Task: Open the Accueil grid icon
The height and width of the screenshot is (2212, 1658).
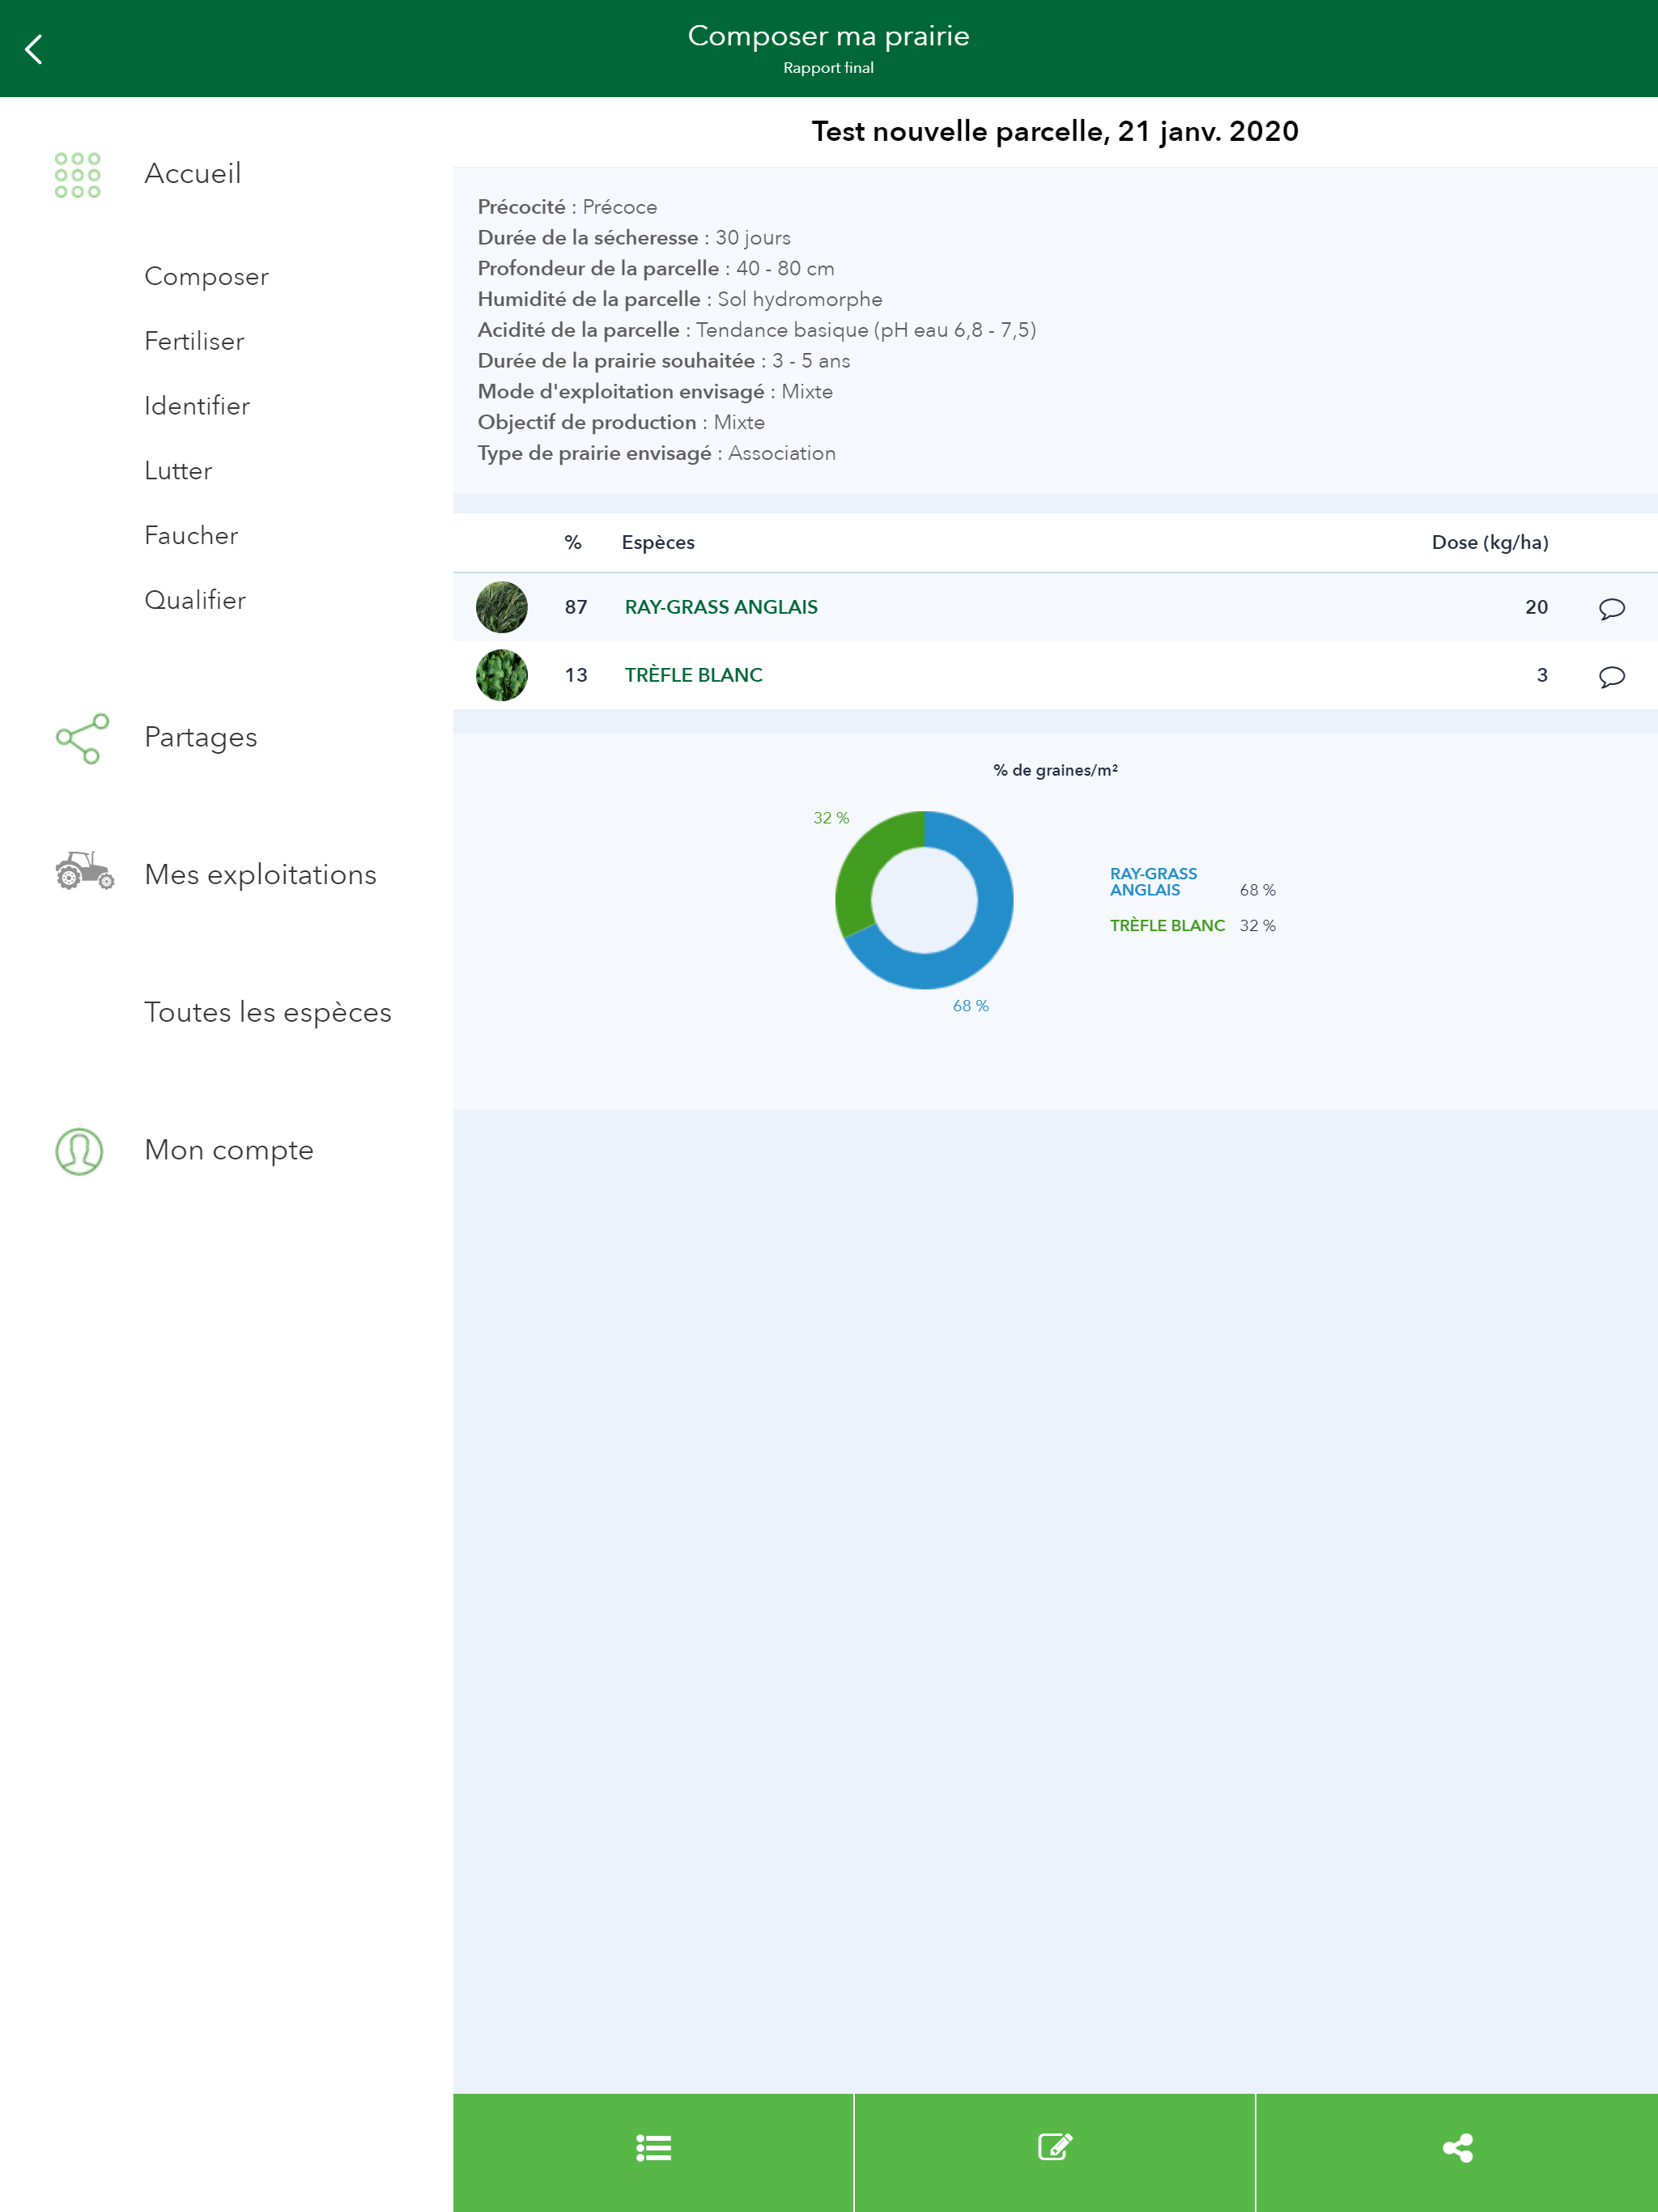Action: click(x=78, y=175)
